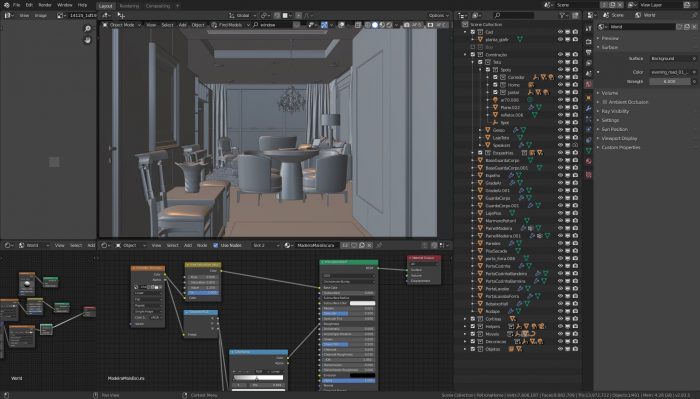This screenshot has height=399, width=700.
Task: Expand the Sun Position panel
Action: coord(614,129)
